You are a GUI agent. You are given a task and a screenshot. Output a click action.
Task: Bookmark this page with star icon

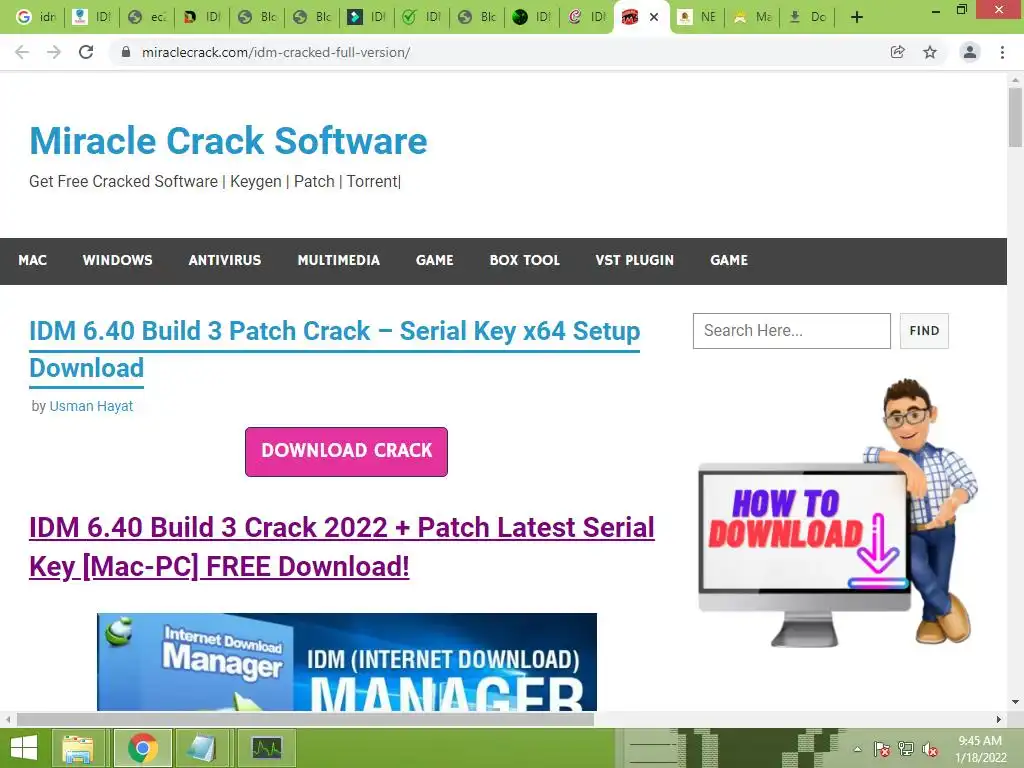tap(930, 52)
